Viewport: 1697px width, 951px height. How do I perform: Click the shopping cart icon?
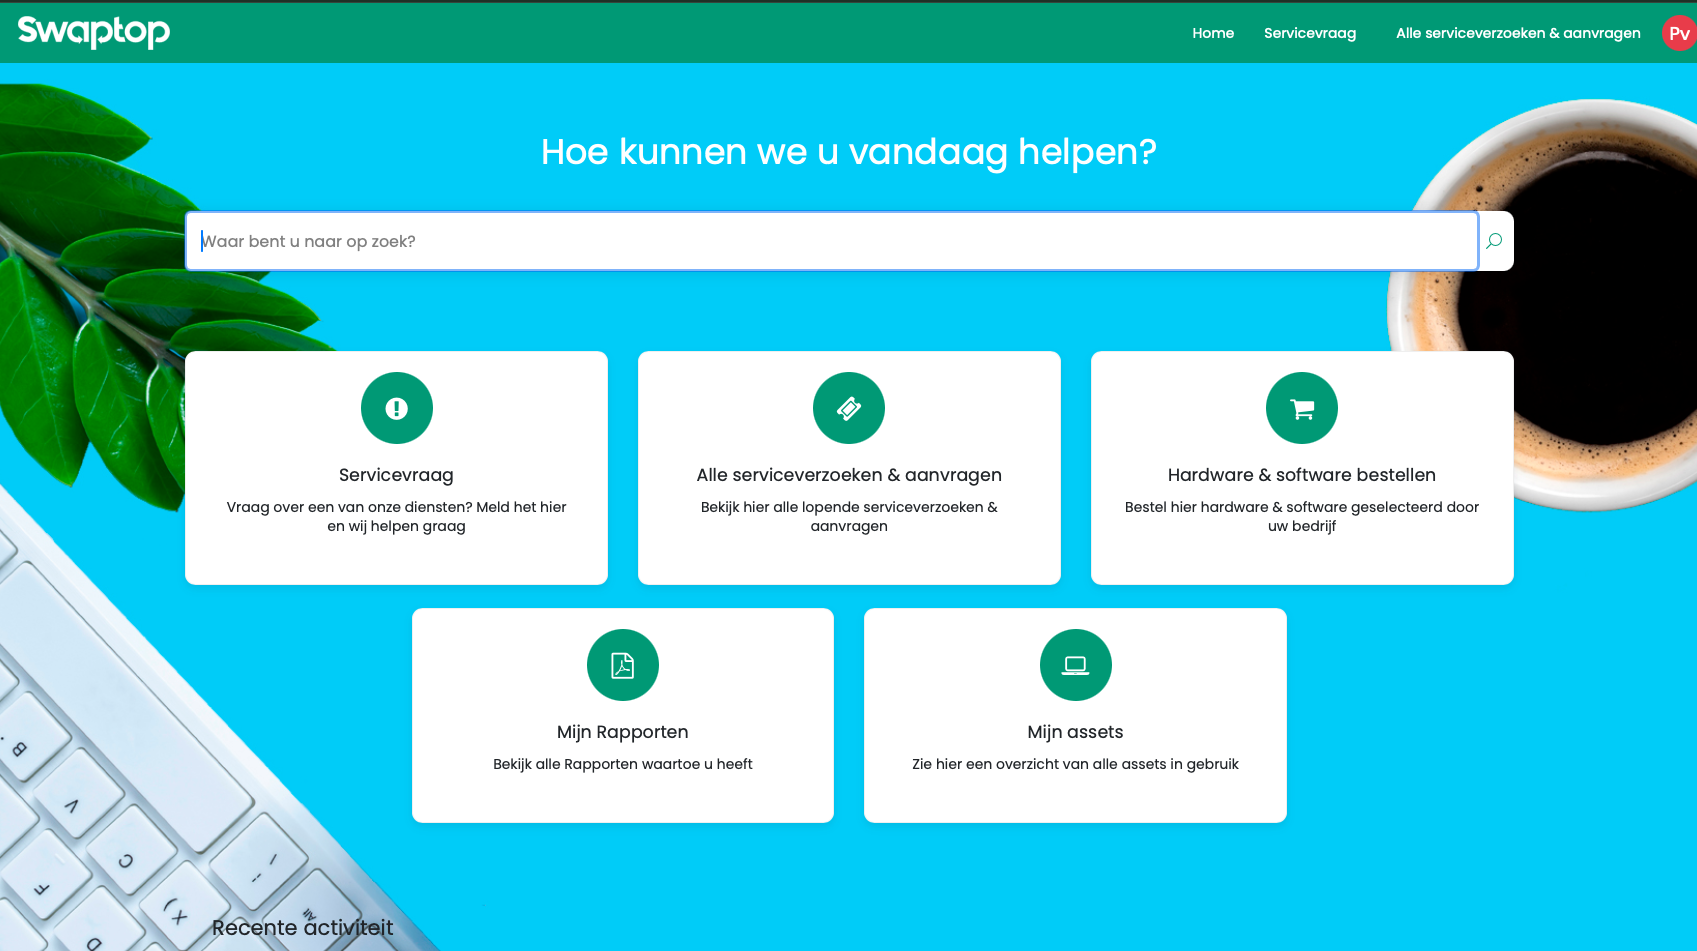[x=1302, y=408]
